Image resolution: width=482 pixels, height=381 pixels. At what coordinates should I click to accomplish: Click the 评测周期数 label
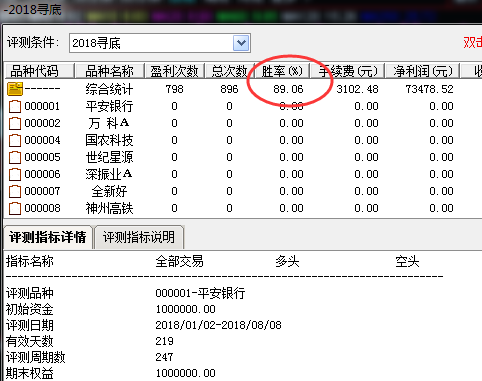(x=36, y=357)
